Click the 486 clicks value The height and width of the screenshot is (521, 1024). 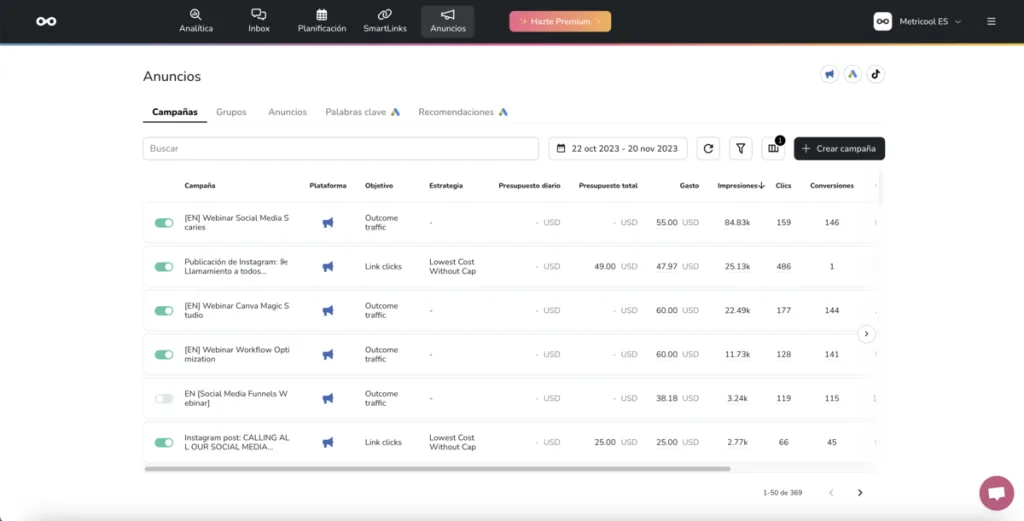(784, 266)
